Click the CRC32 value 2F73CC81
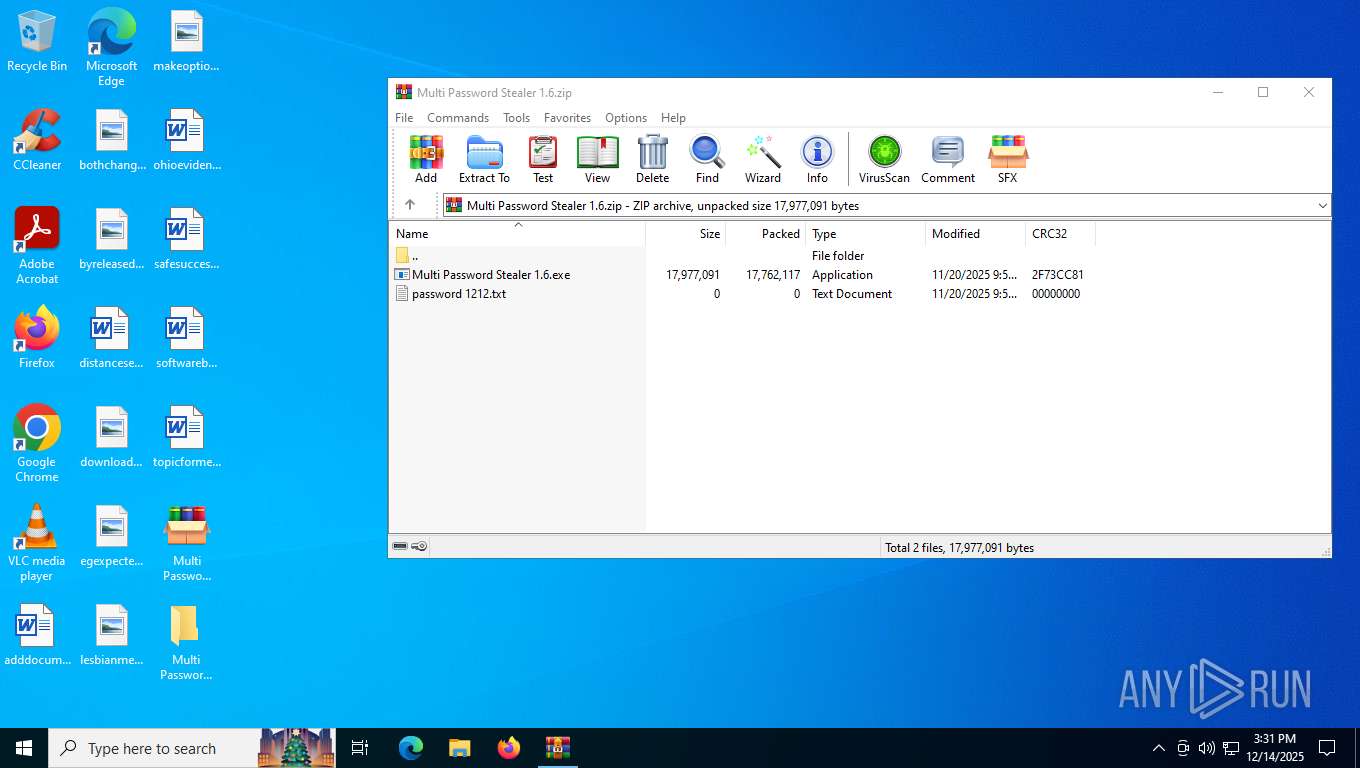 1057,275
